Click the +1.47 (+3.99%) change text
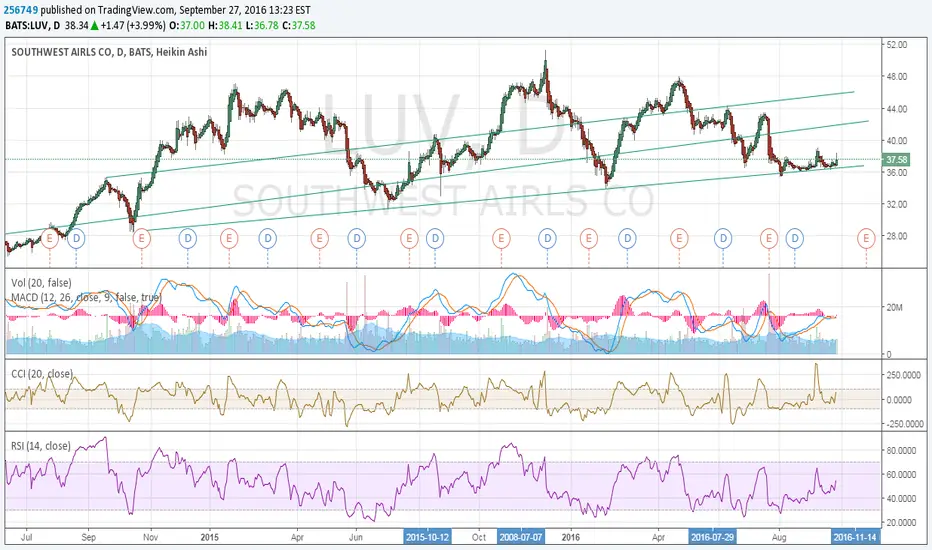The height and width of the screenshot is (550, 932). 133,26
